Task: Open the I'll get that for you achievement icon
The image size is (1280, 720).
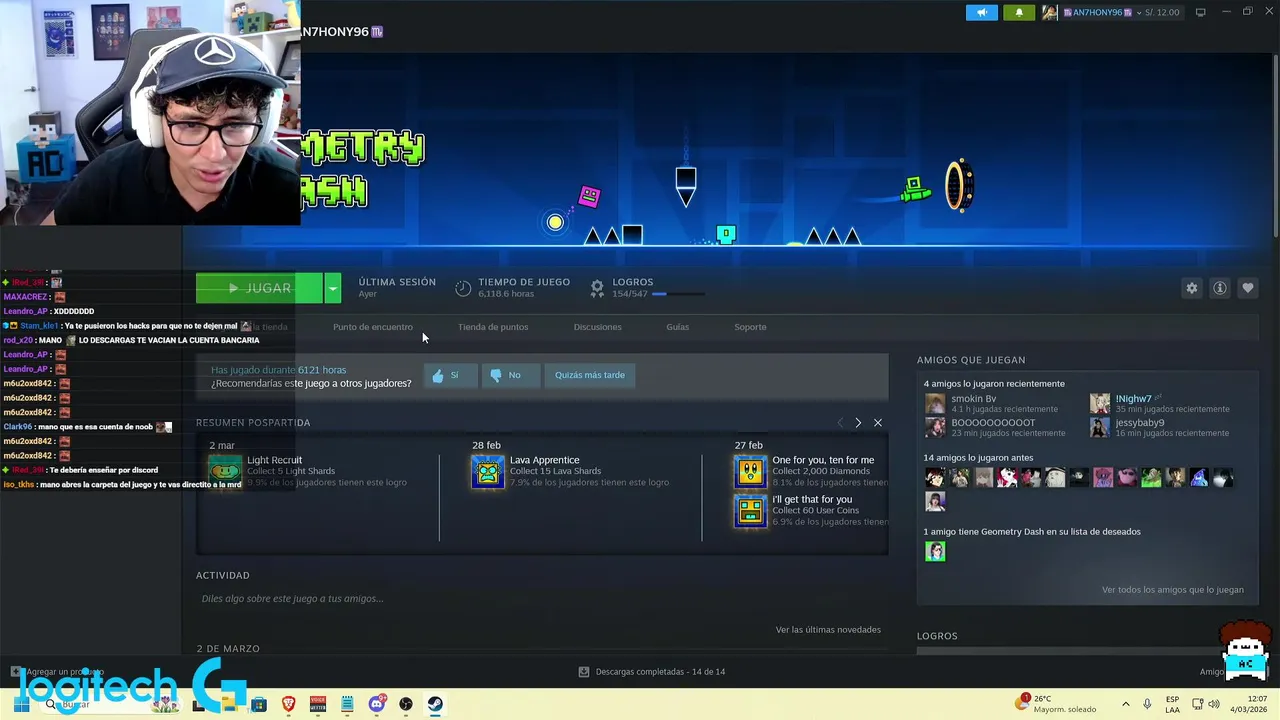Action: (x=750, y=510)
